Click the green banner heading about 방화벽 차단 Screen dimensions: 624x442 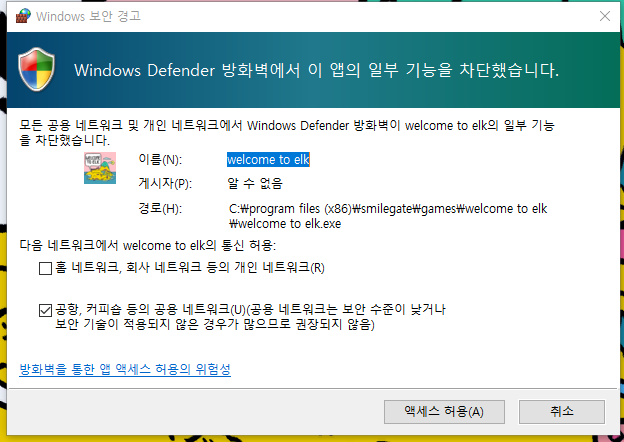316,71
